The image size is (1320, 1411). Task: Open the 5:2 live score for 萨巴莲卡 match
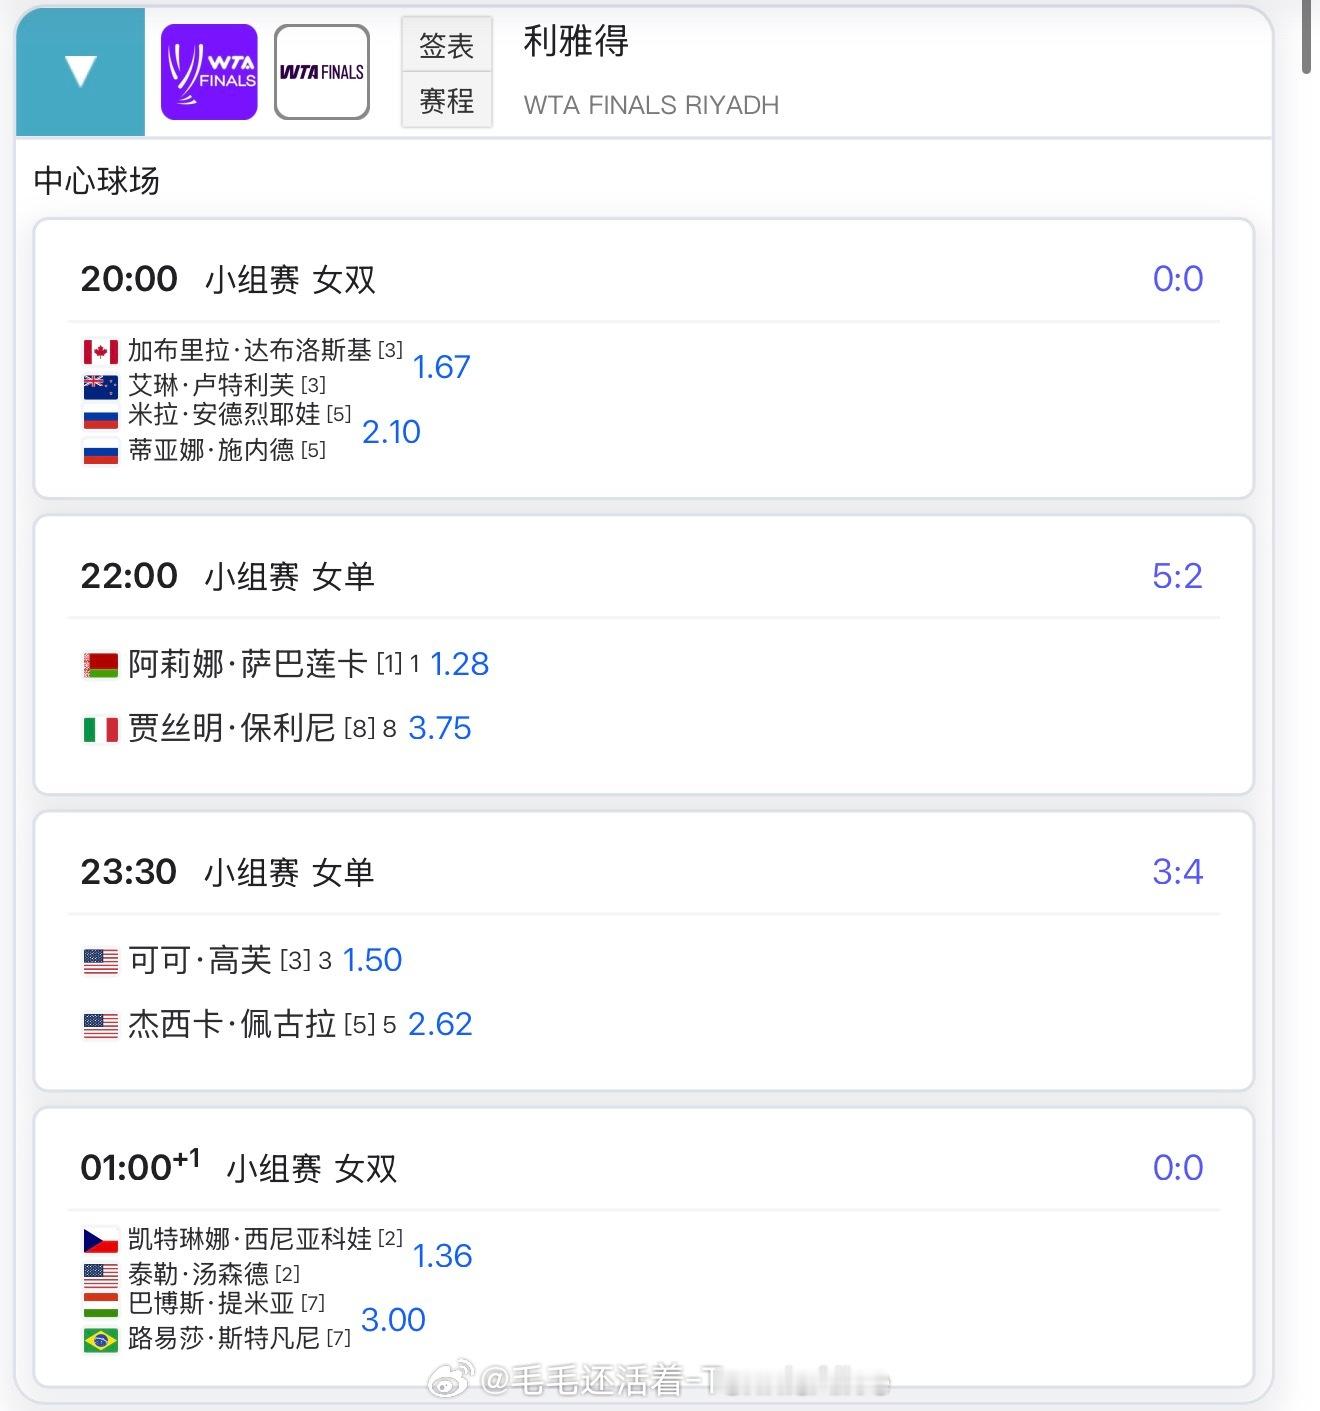tap(1176, 575)
